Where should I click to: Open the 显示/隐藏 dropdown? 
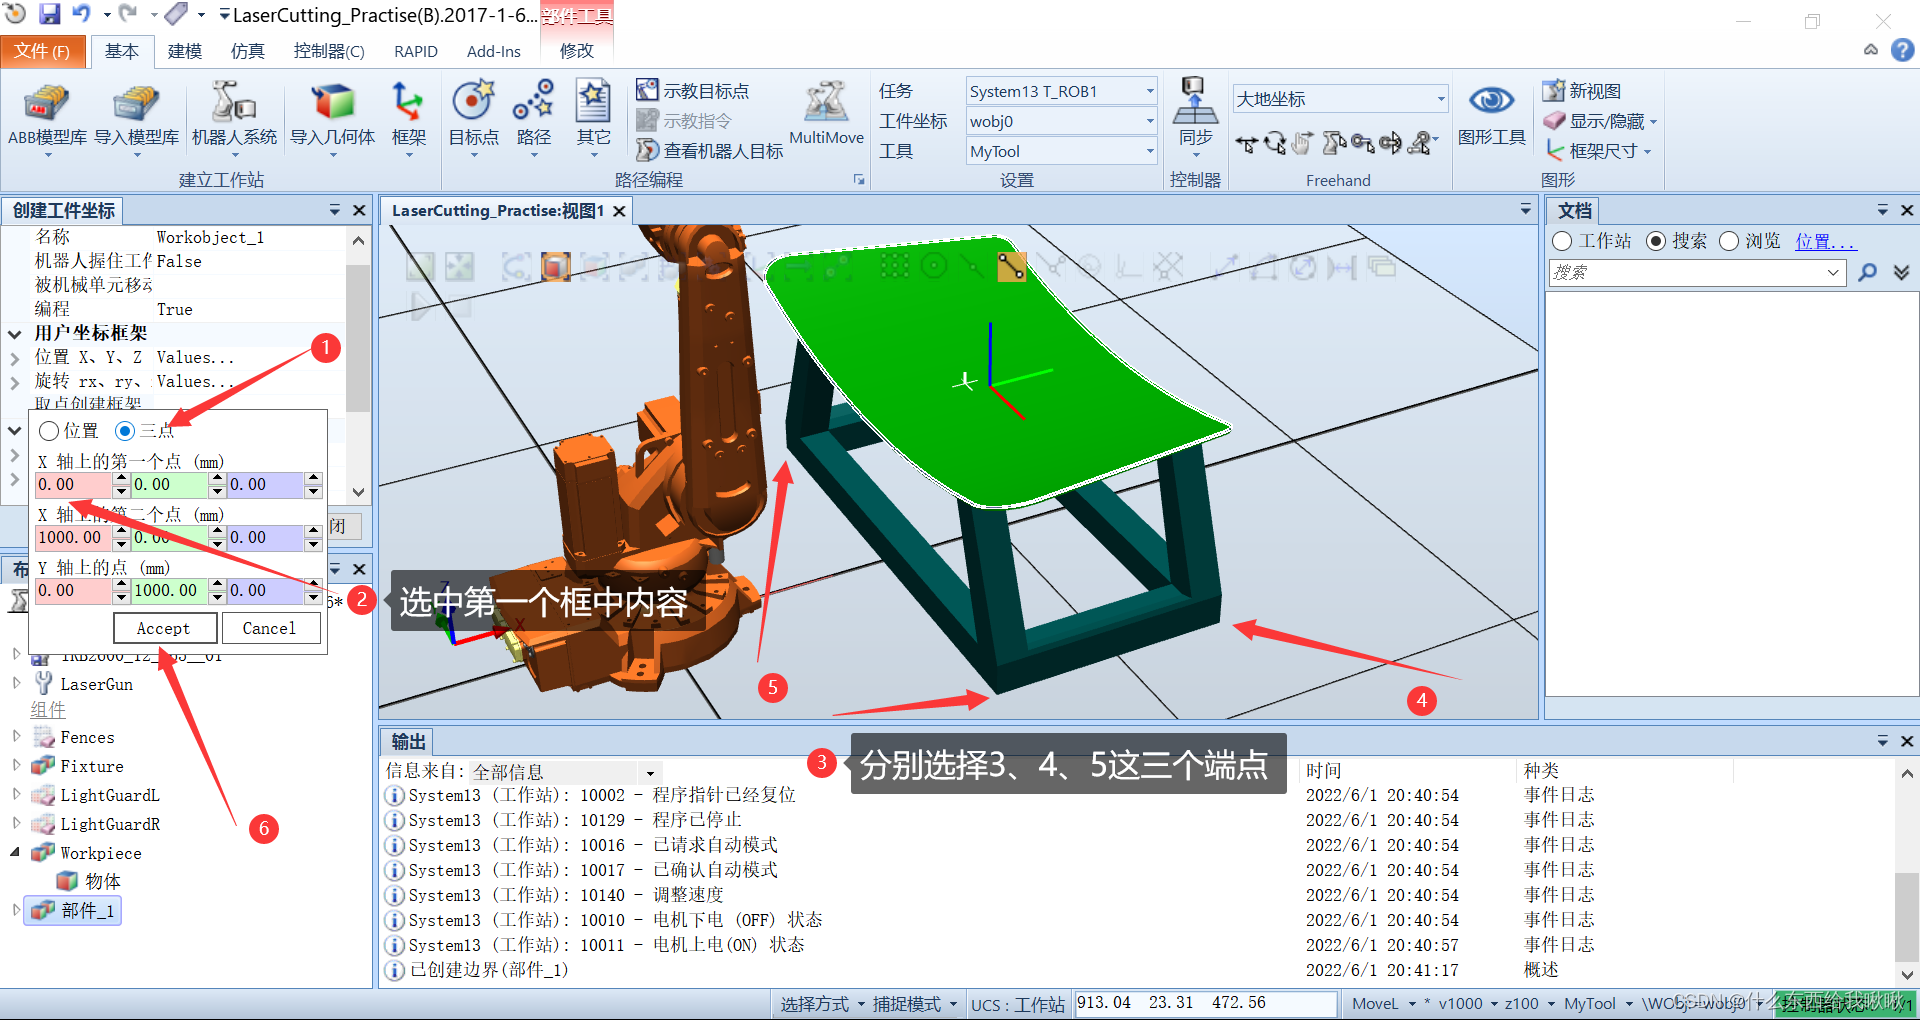[1653, 122]
